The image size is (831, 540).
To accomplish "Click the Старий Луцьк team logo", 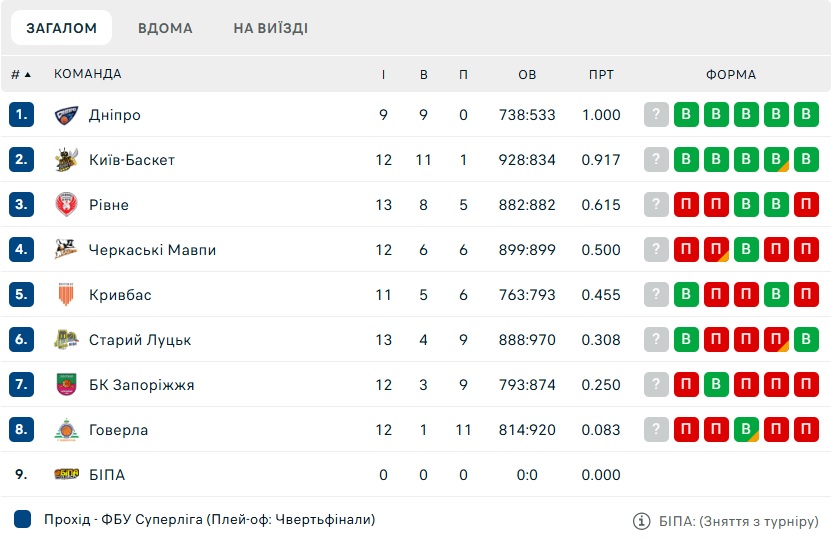I will click(x=66, y=340).
